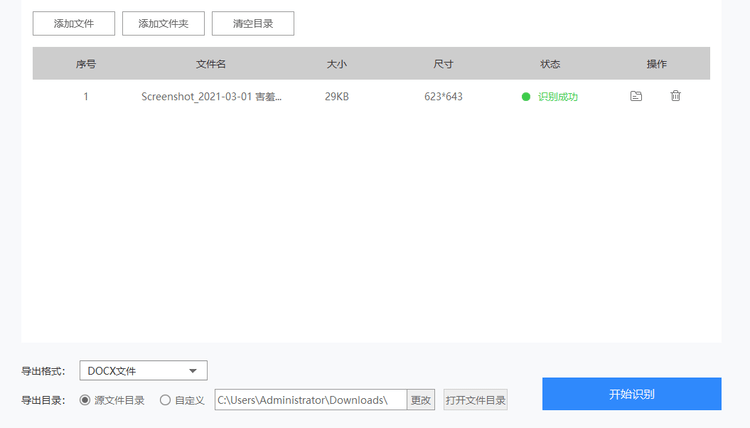
Task: Select the 自定义 radio button
Action: tap(165, 400)
